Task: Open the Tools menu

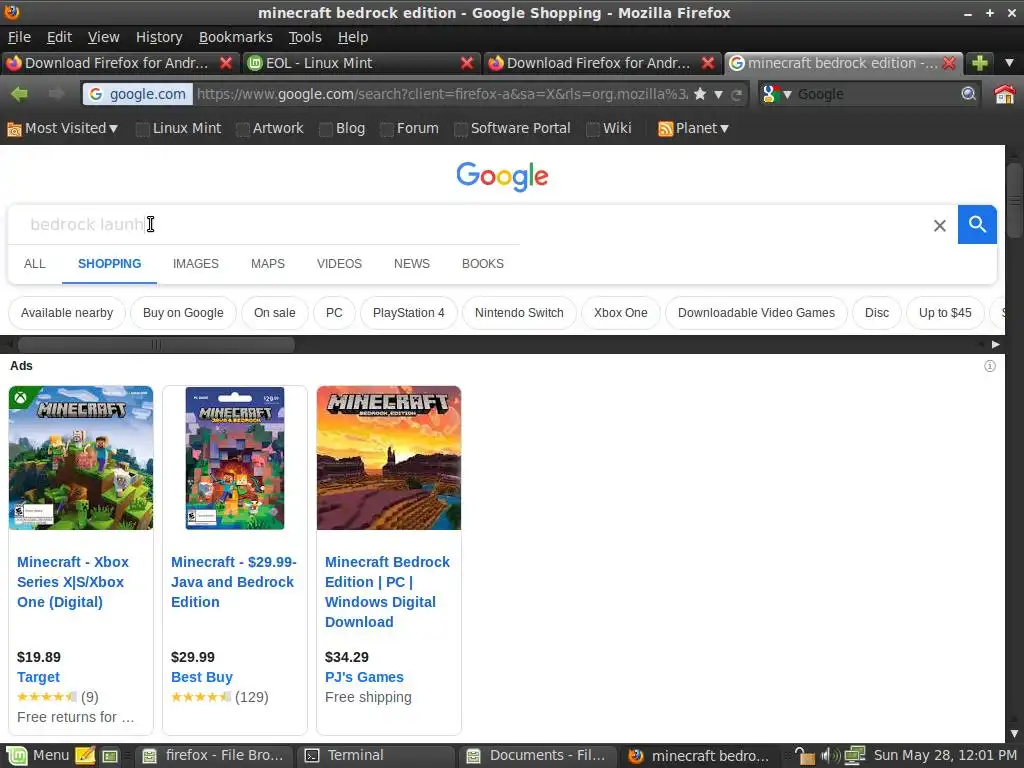Action: click(305, 37)
